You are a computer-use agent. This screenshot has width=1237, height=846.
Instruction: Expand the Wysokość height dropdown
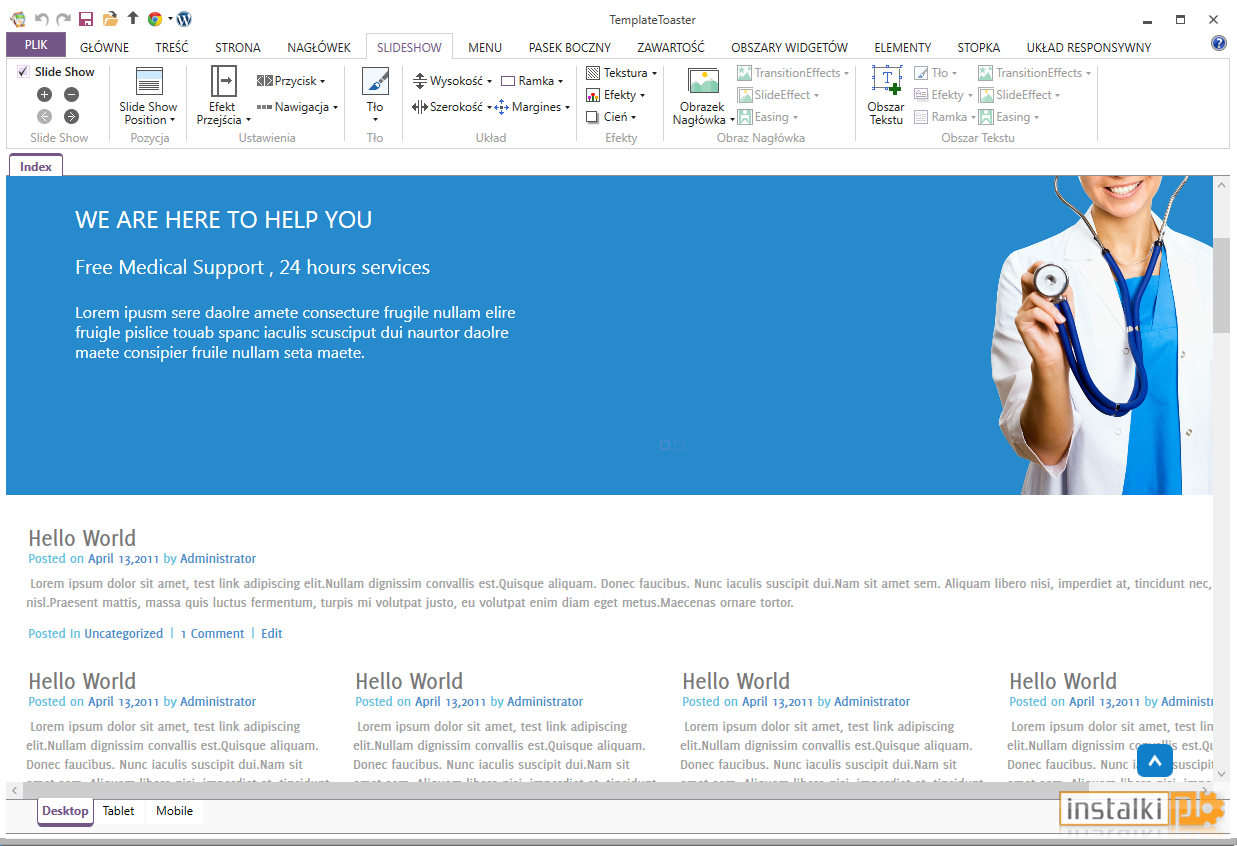(452, 81)
